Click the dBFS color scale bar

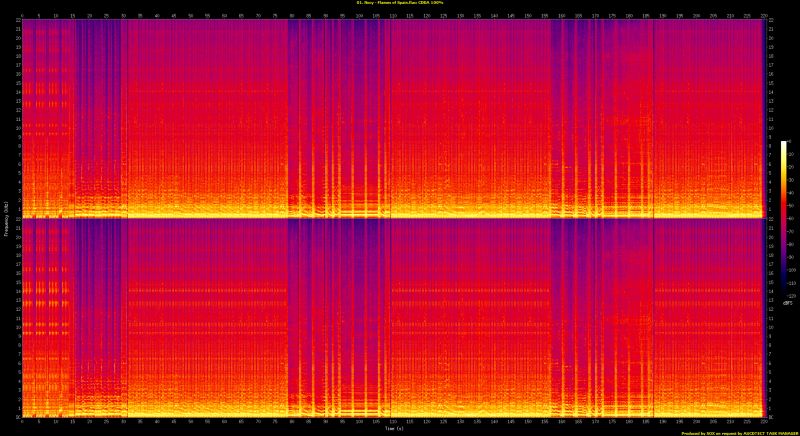coord(784,220)
